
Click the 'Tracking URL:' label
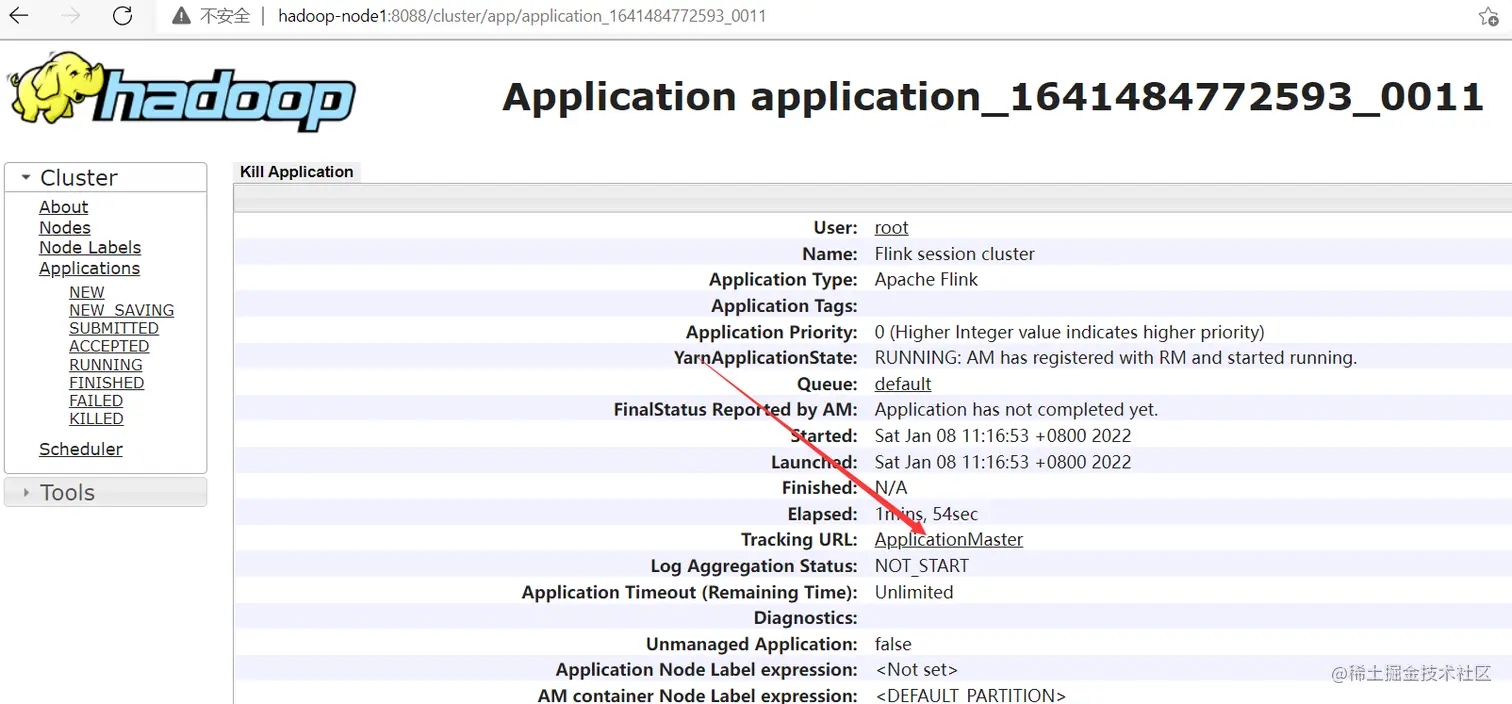[799, 540]
